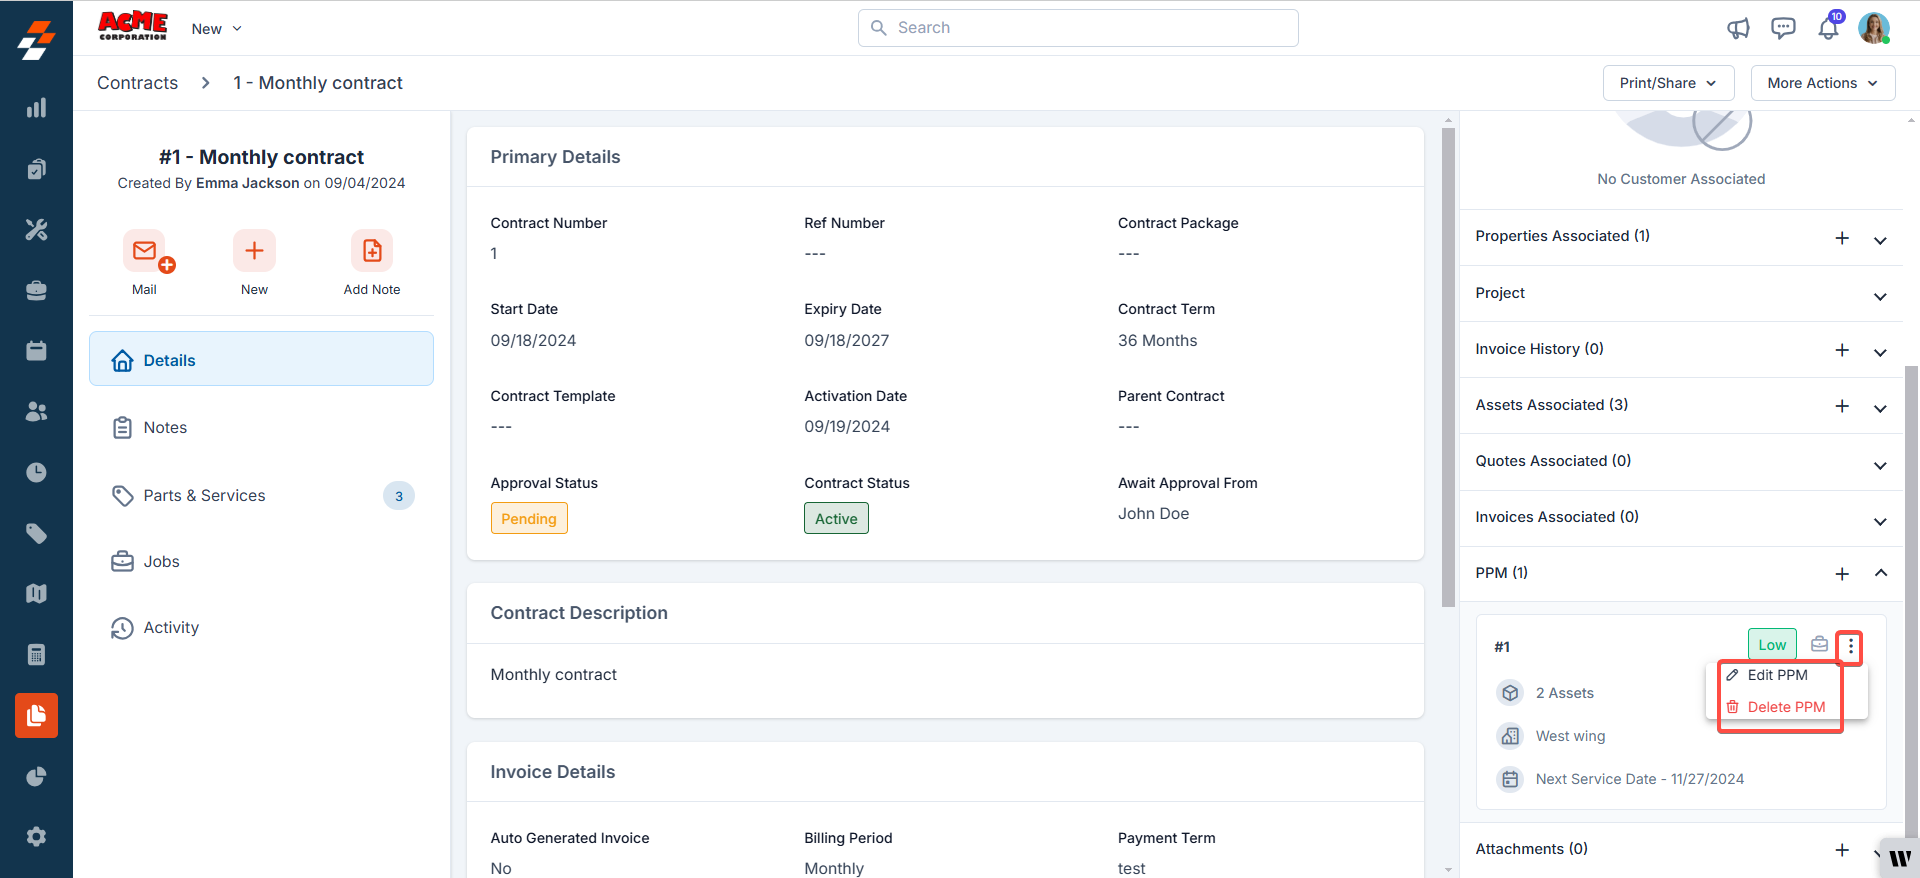1920x878 pixels.
Task: Click the announcements megaphone icon
Action: point(1738,28)
